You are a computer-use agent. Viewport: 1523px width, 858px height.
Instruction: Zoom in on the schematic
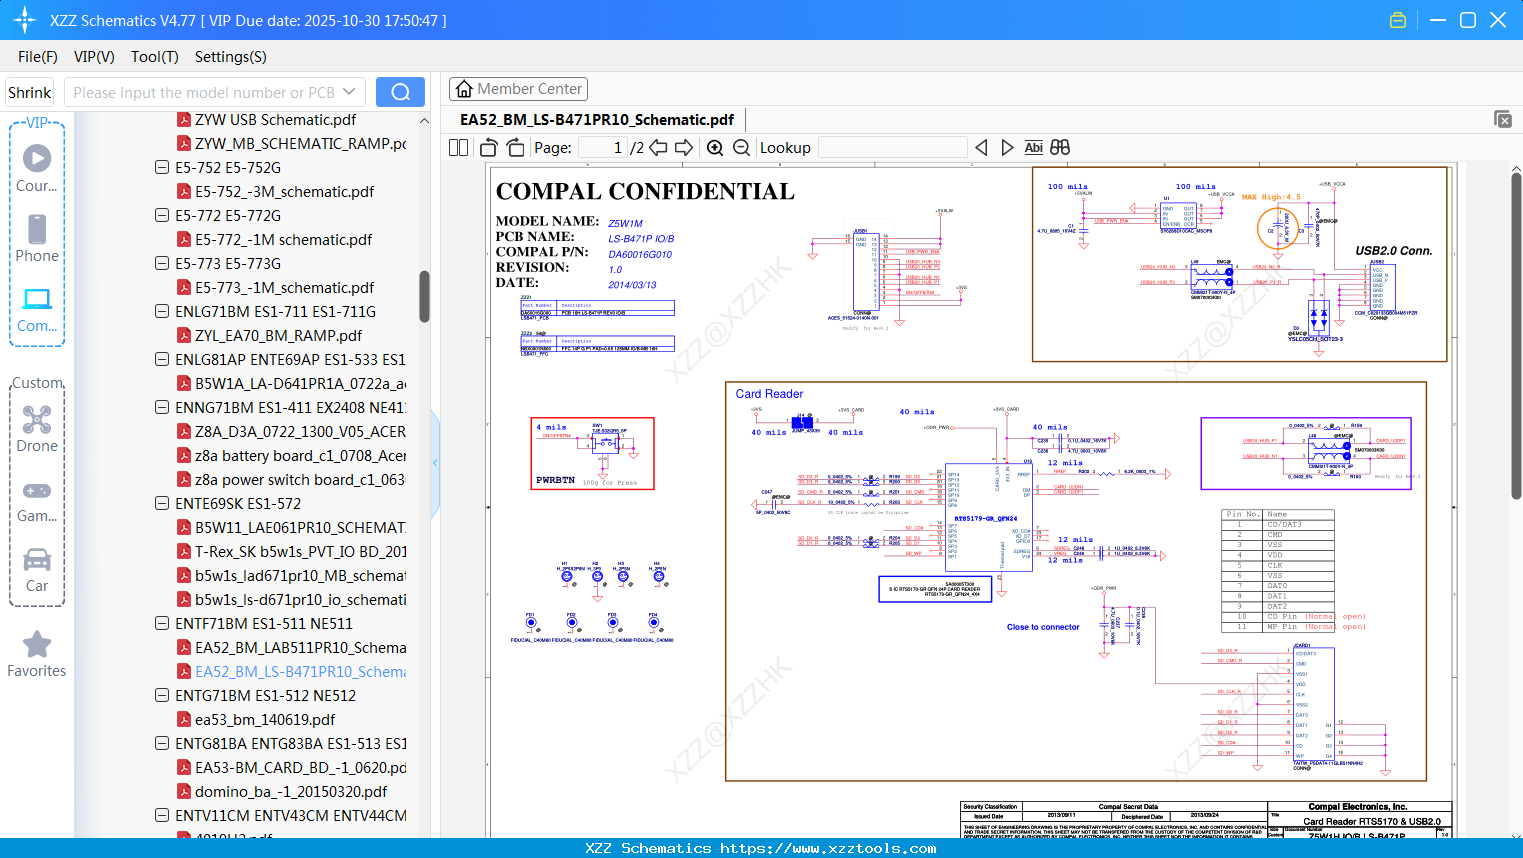point(715,148)
